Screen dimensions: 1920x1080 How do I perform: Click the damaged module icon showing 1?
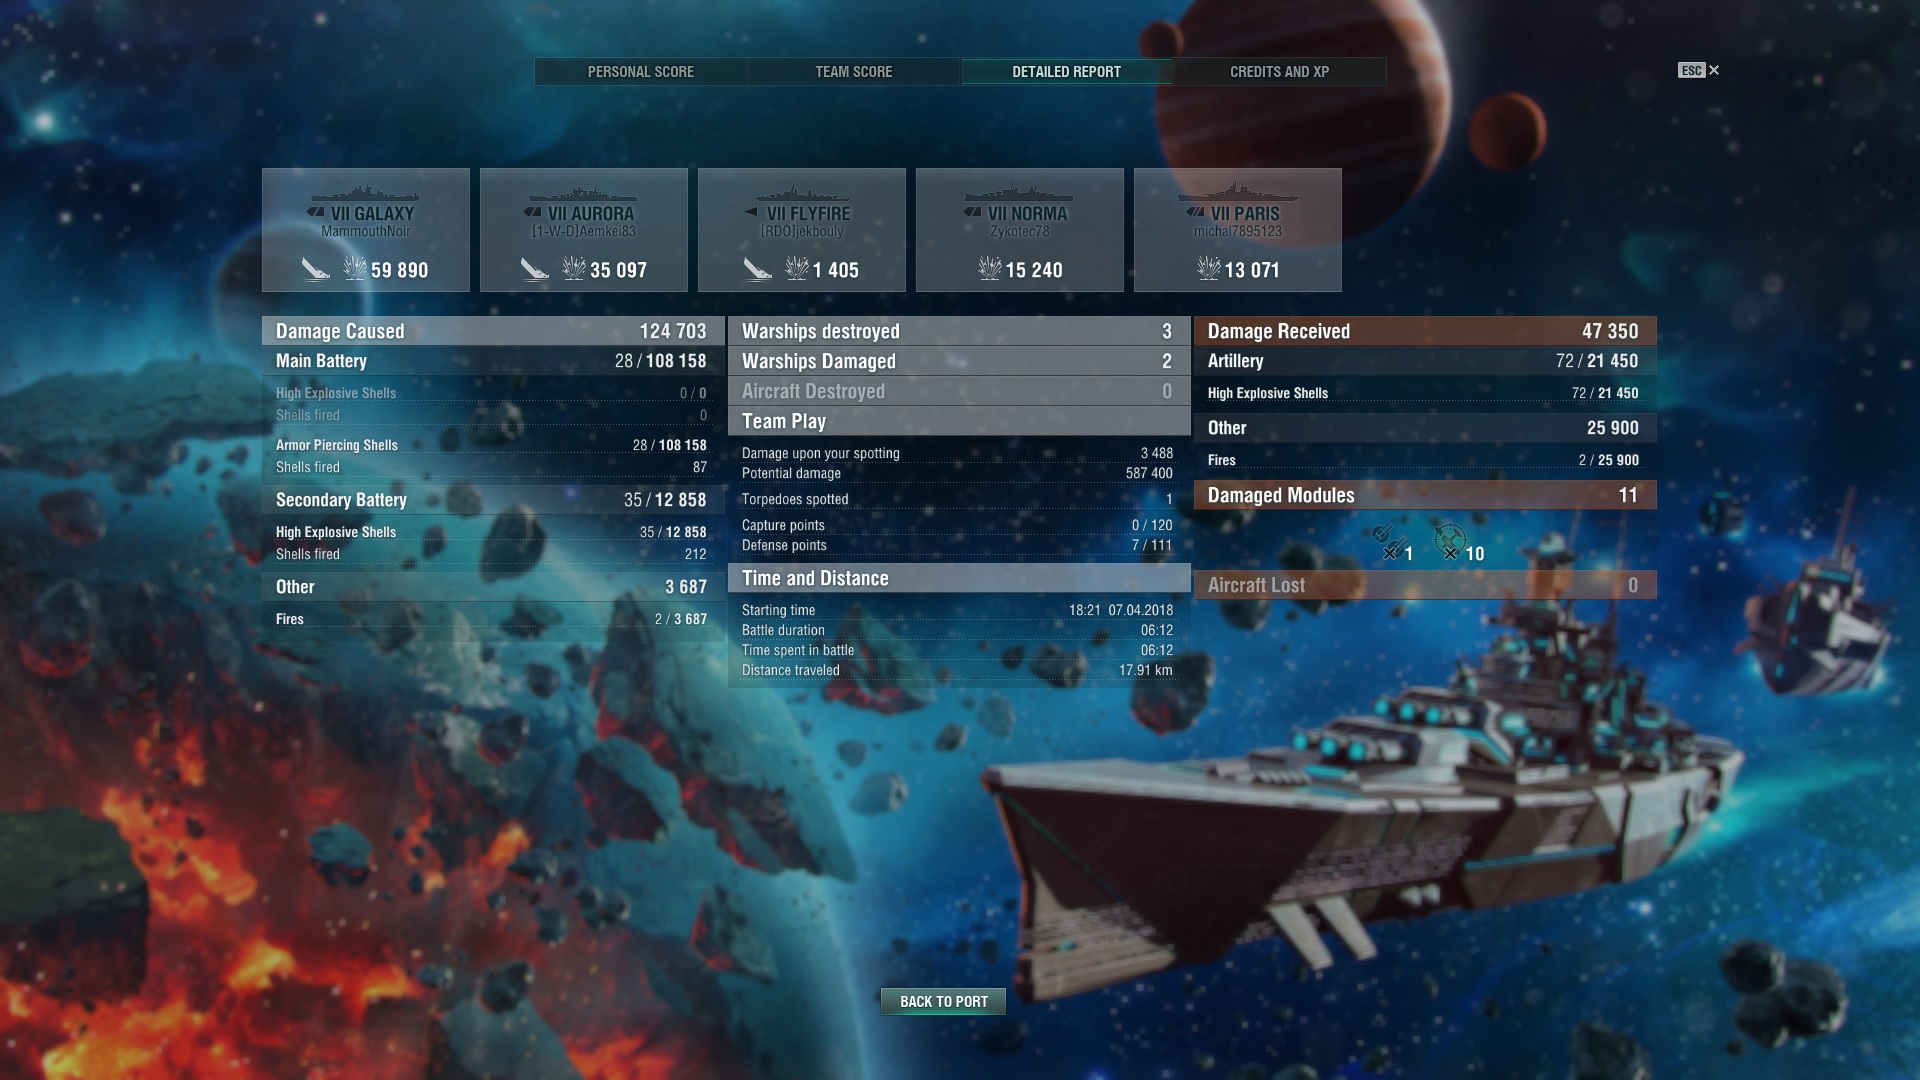tap(1385, 541)
